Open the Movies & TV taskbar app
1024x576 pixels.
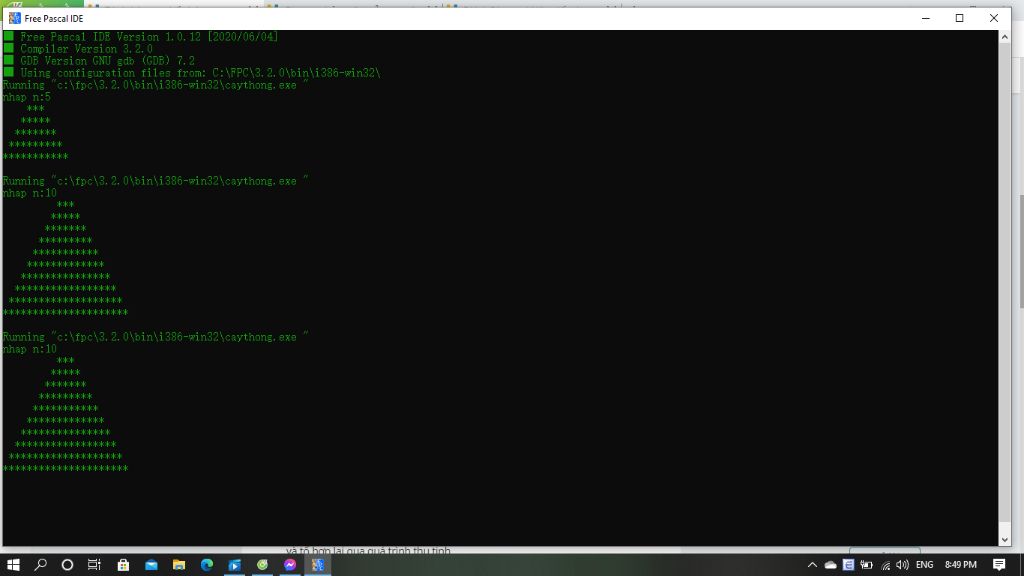click(x=234, y=565)
